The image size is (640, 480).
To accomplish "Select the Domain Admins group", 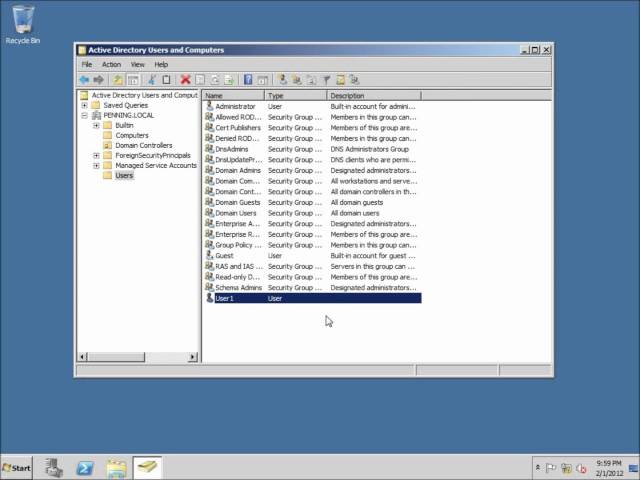I will click(313, 170).
